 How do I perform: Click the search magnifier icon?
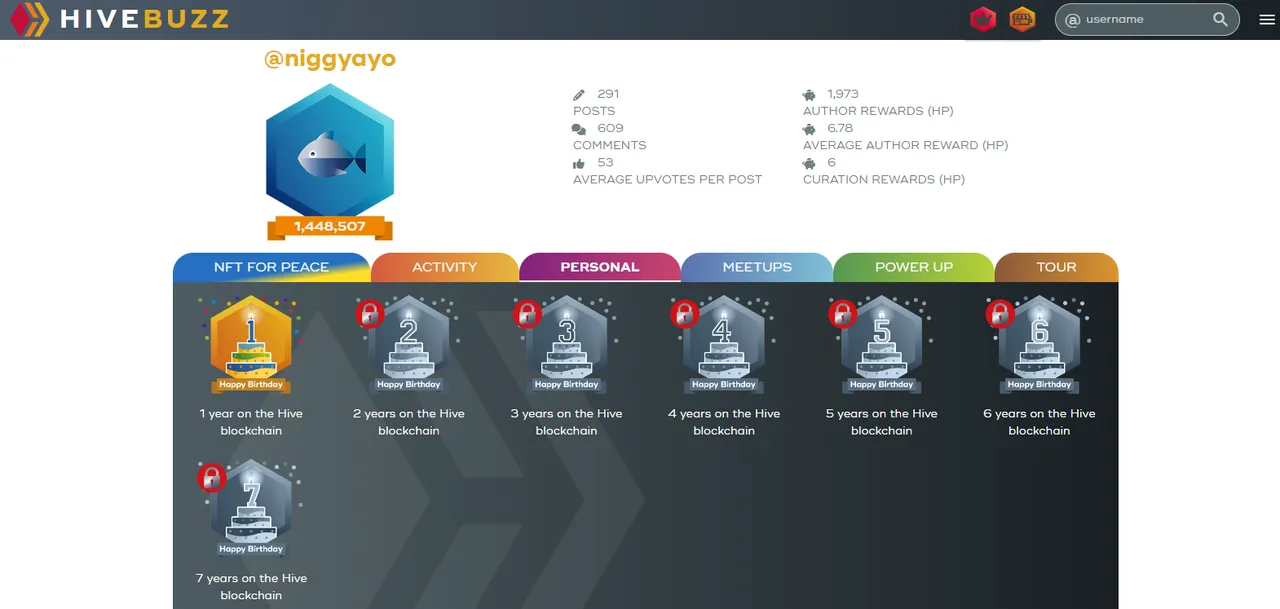click(x=1221, y=19)
